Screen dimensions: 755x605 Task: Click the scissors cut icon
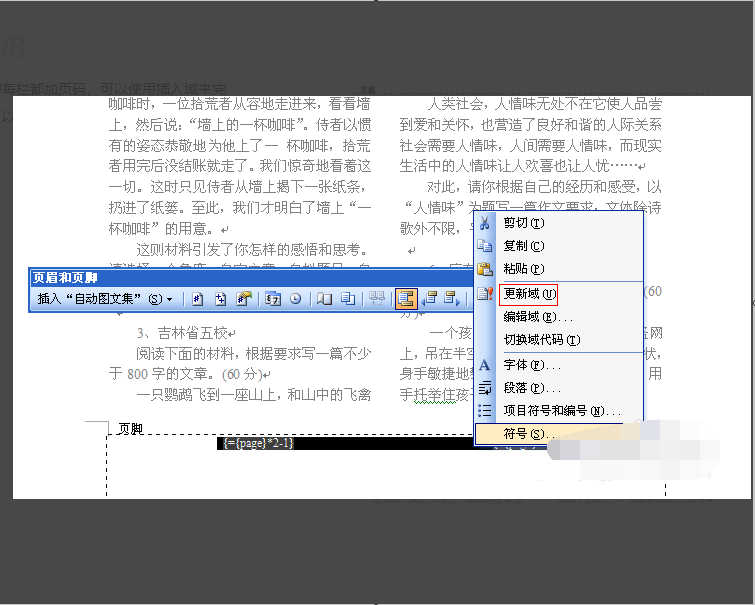tap(484, 223)
